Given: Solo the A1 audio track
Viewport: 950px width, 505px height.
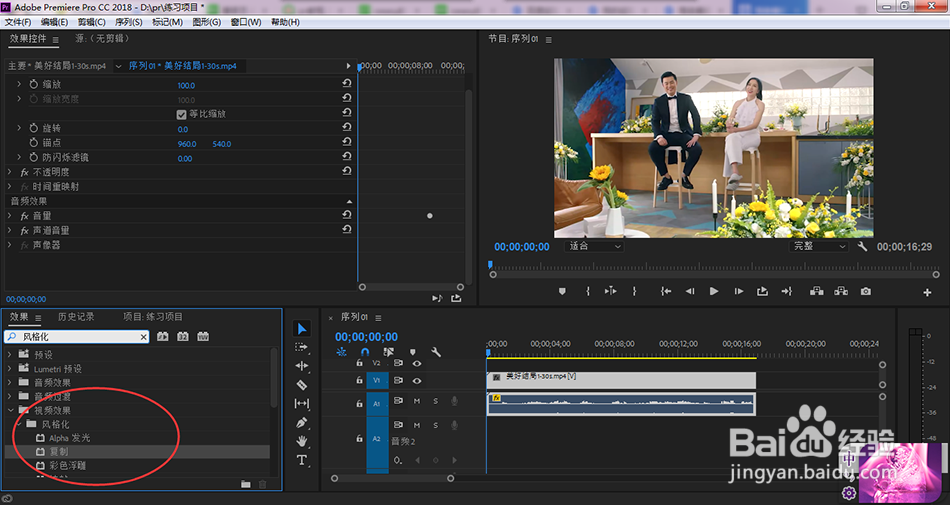Looking at the screenshot, I should pos(436,401).
